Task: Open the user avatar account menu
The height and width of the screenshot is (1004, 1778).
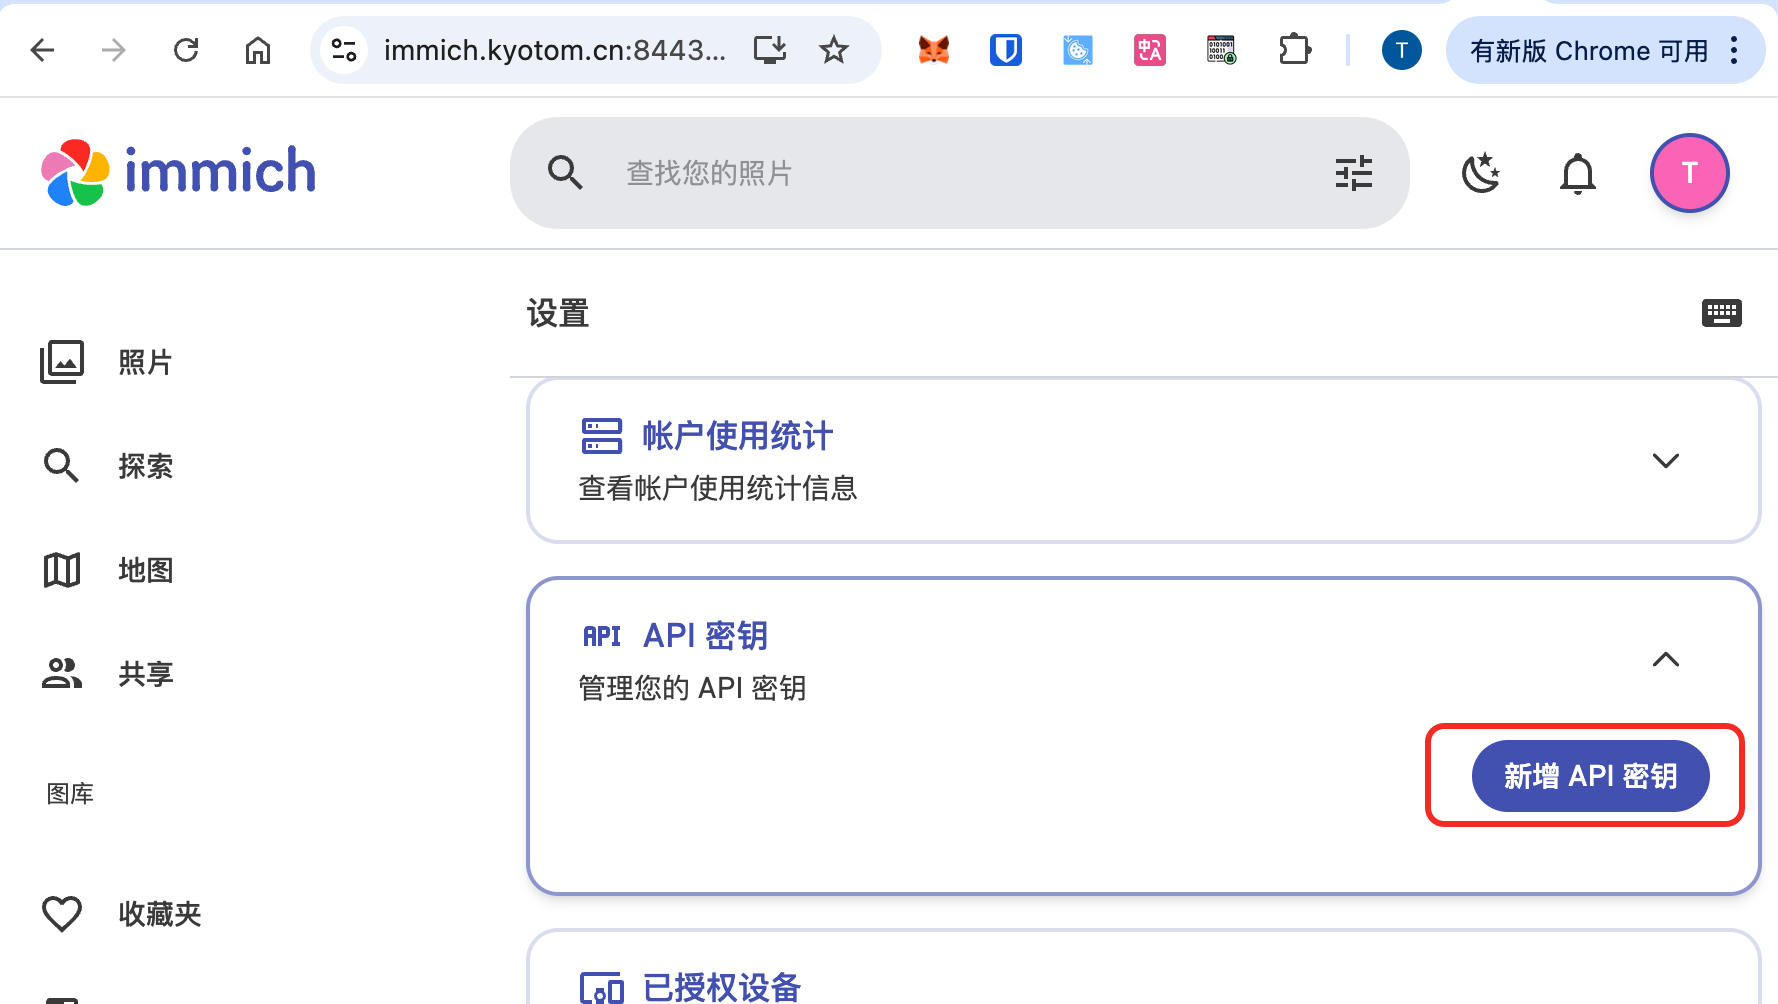Action: coord(1689,173)
